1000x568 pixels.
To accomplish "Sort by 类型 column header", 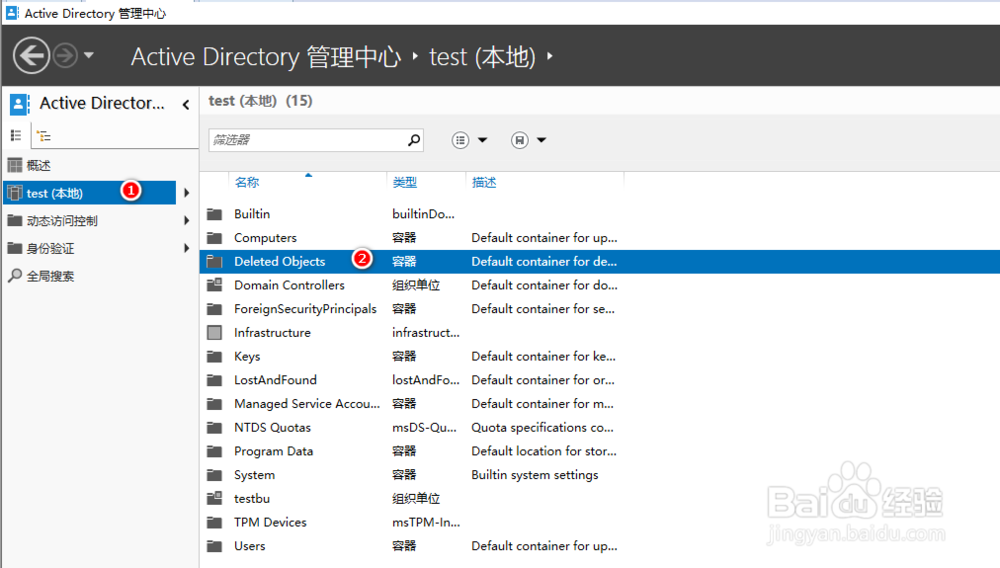I will pyautogui.click(x=405, y=182).
